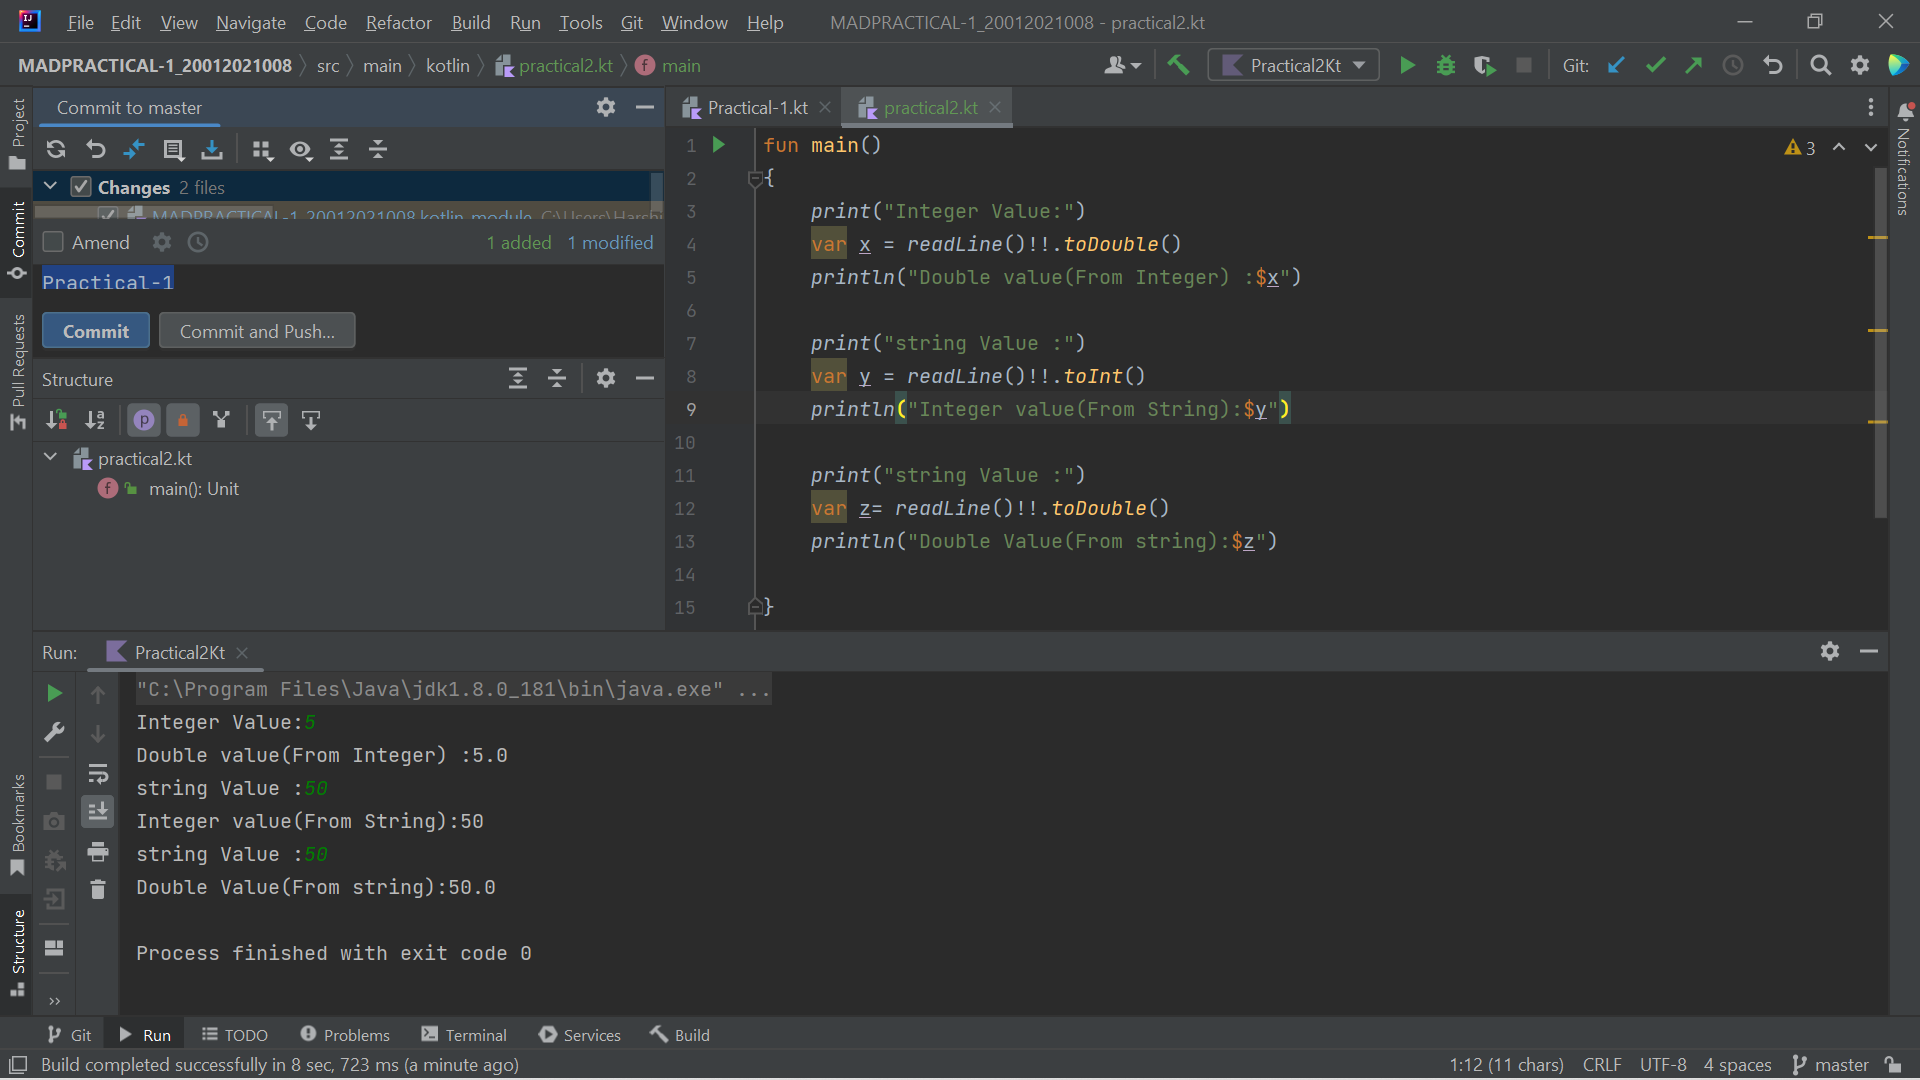The image size is (1920, 1080).
Task: Click the green build hammer icon
Action: (x=1178, y=66)
